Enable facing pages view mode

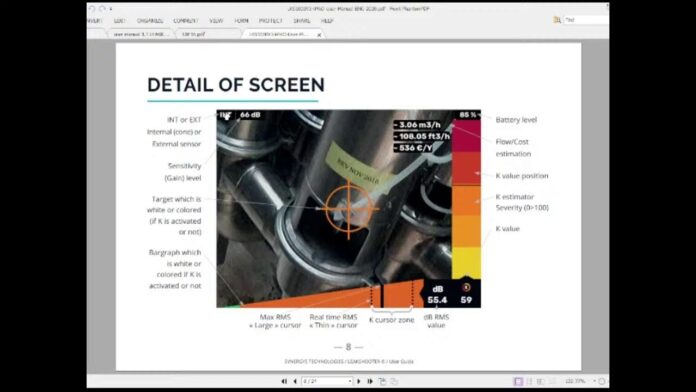point(541,381)
